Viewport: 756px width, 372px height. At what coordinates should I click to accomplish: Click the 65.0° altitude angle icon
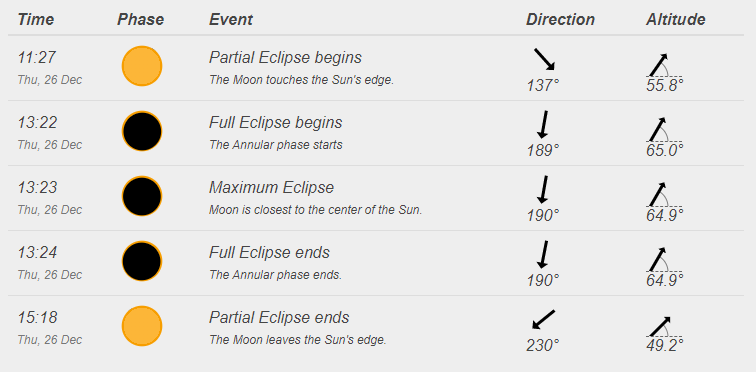[x=664, y=130]
